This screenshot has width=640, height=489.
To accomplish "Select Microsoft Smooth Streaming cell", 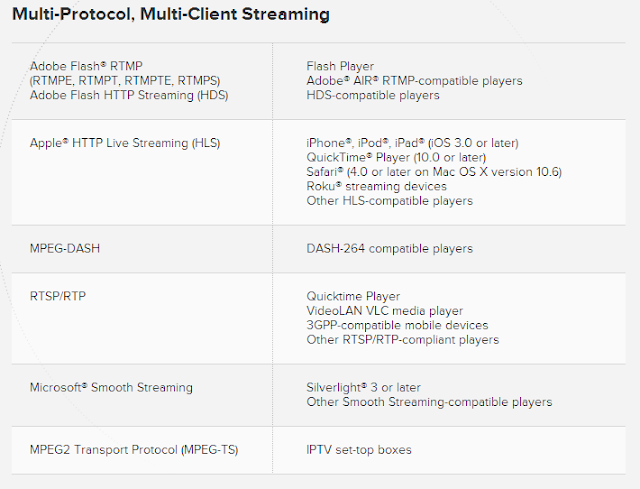I will (142, 396).
